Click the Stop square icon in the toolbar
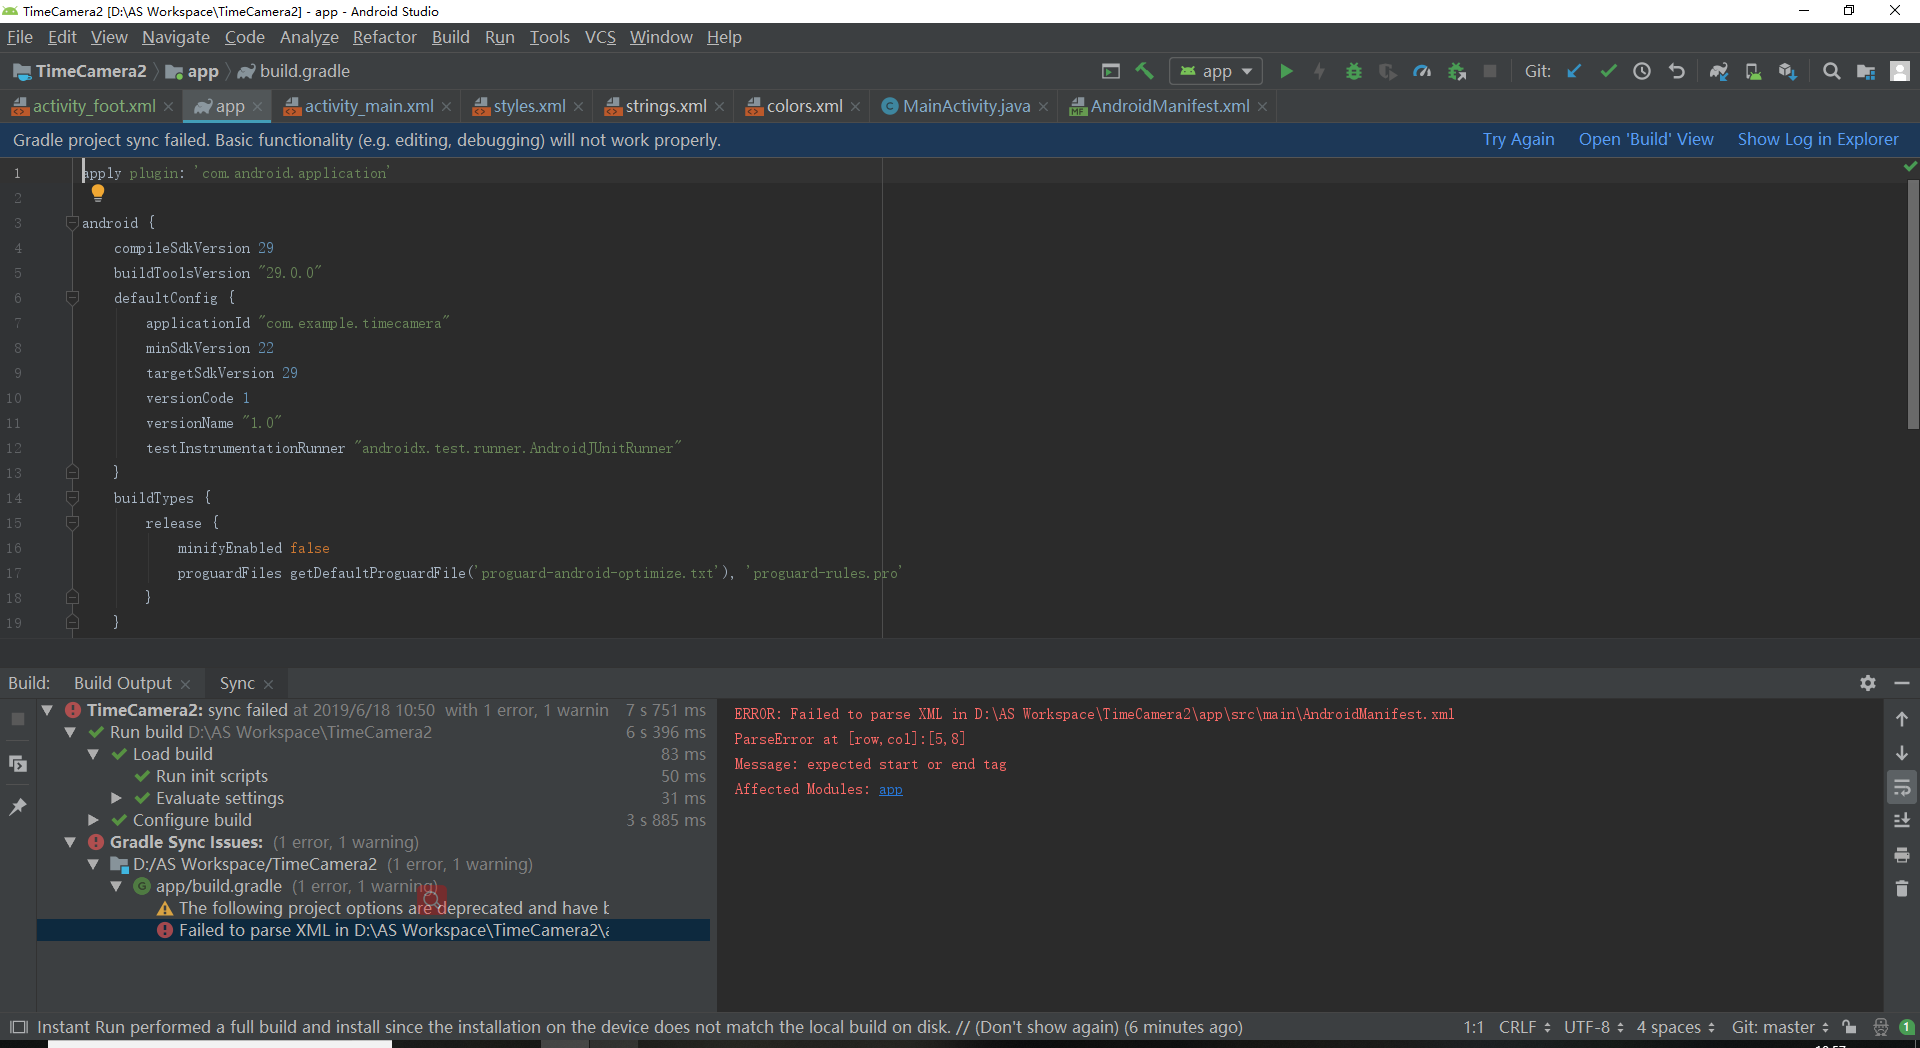Screen dimensions: 1920x1048 point(1490,71)
